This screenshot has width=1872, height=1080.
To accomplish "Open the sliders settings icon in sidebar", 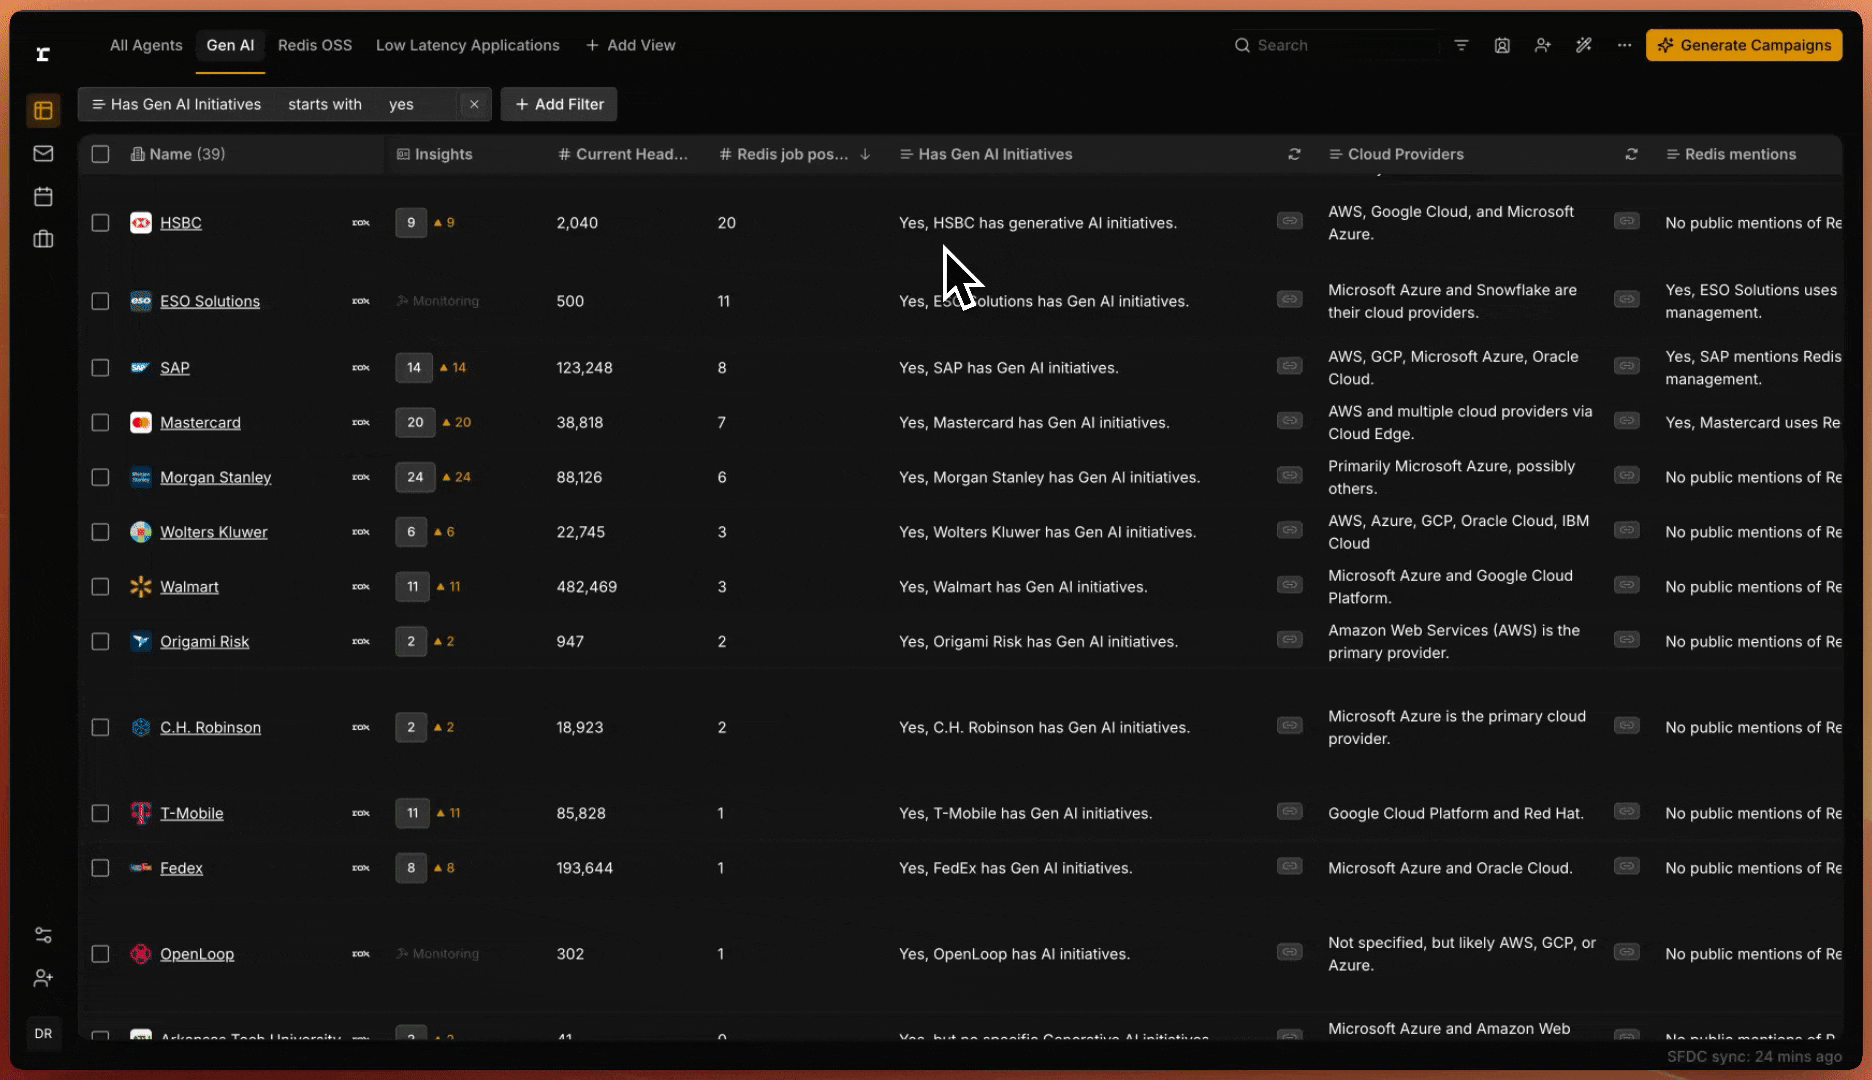I will tap(43, 935).
